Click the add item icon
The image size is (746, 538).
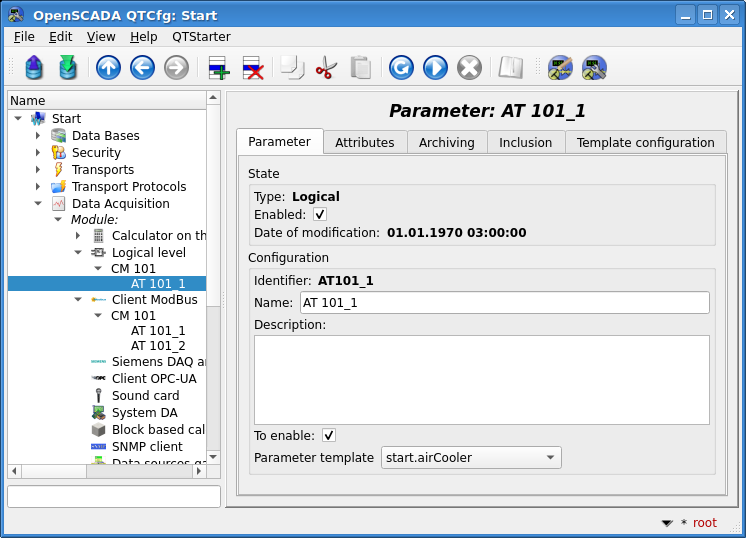[x=218, y=68]
